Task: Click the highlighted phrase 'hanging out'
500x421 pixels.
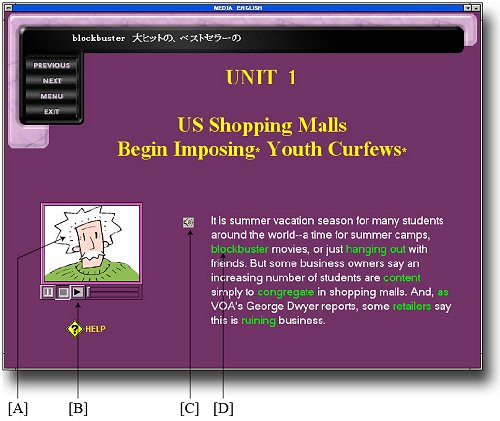Action: tap(376, 249)
